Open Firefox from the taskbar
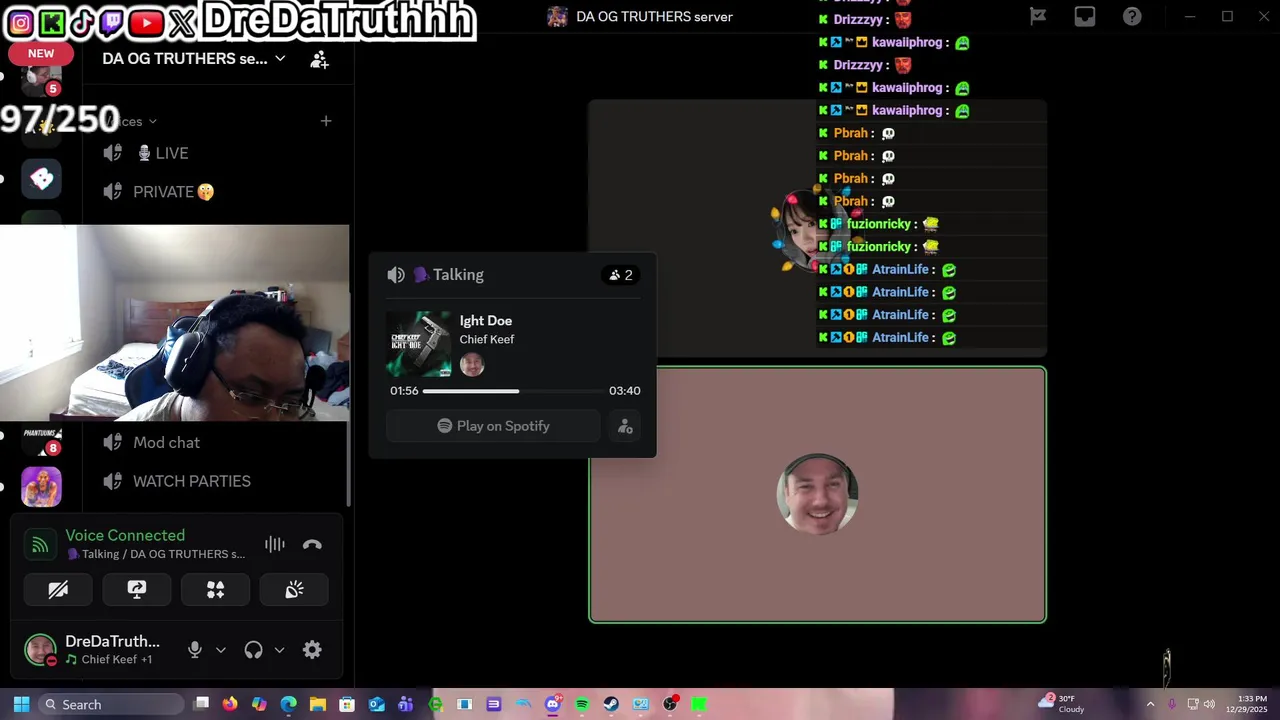Screen dimensions: 1280x720 pos(230,705)
